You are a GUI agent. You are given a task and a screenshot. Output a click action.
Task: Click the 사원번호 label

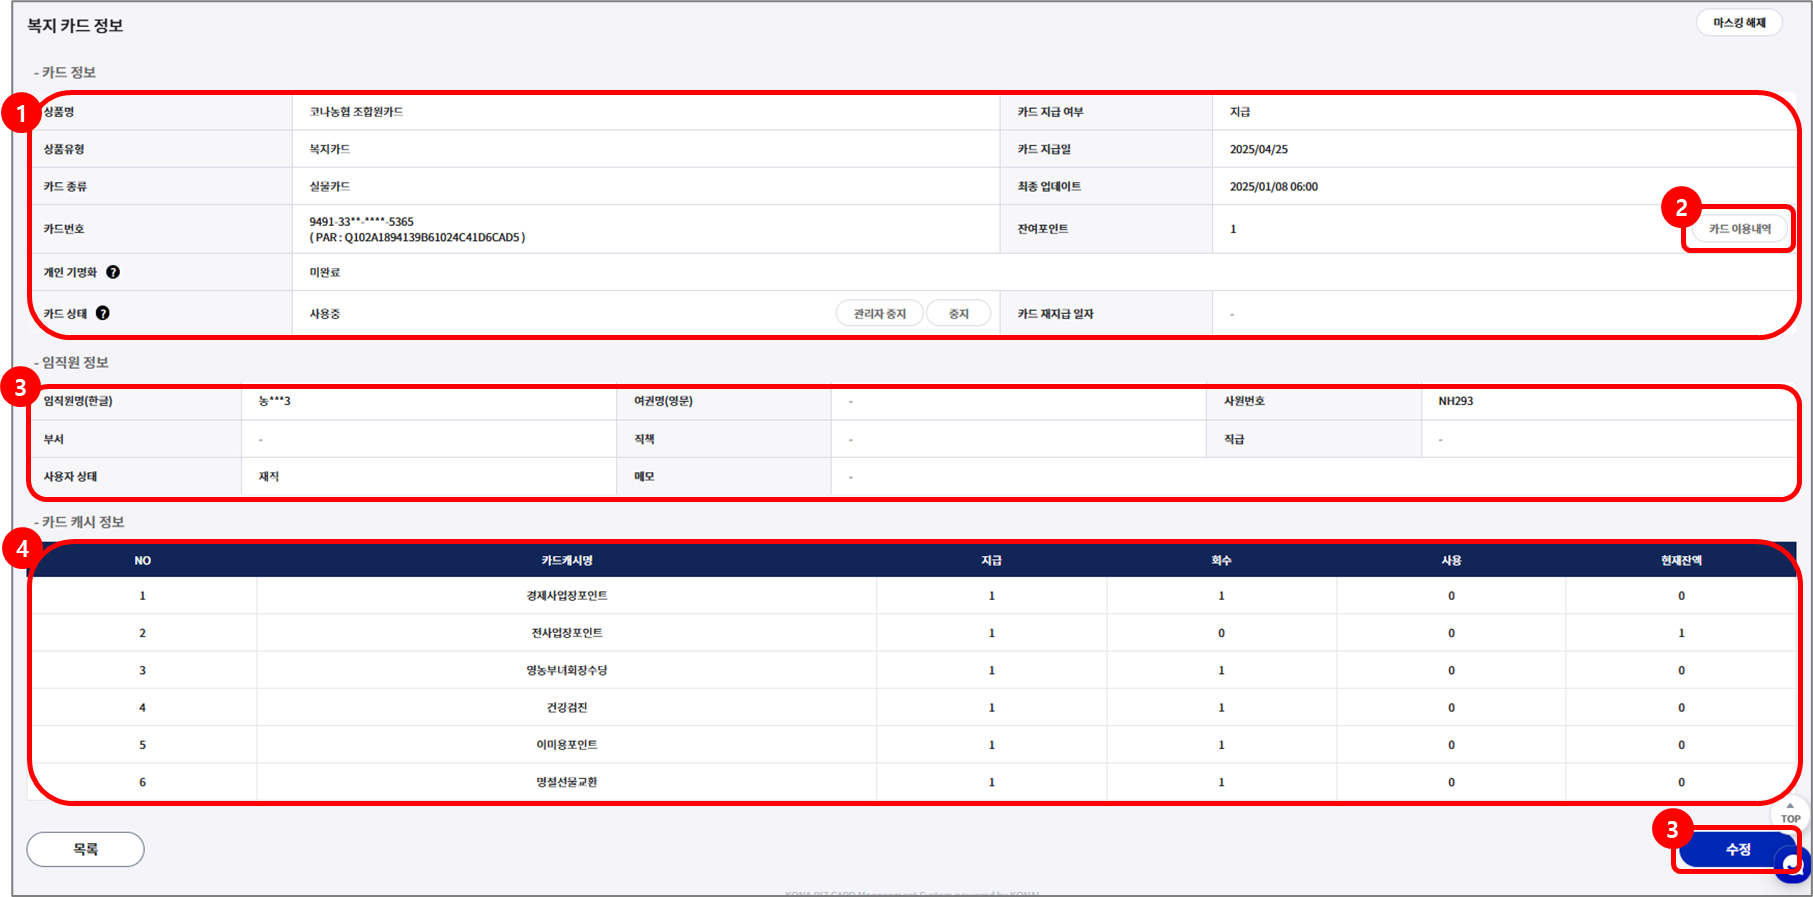pos(1244,401)
